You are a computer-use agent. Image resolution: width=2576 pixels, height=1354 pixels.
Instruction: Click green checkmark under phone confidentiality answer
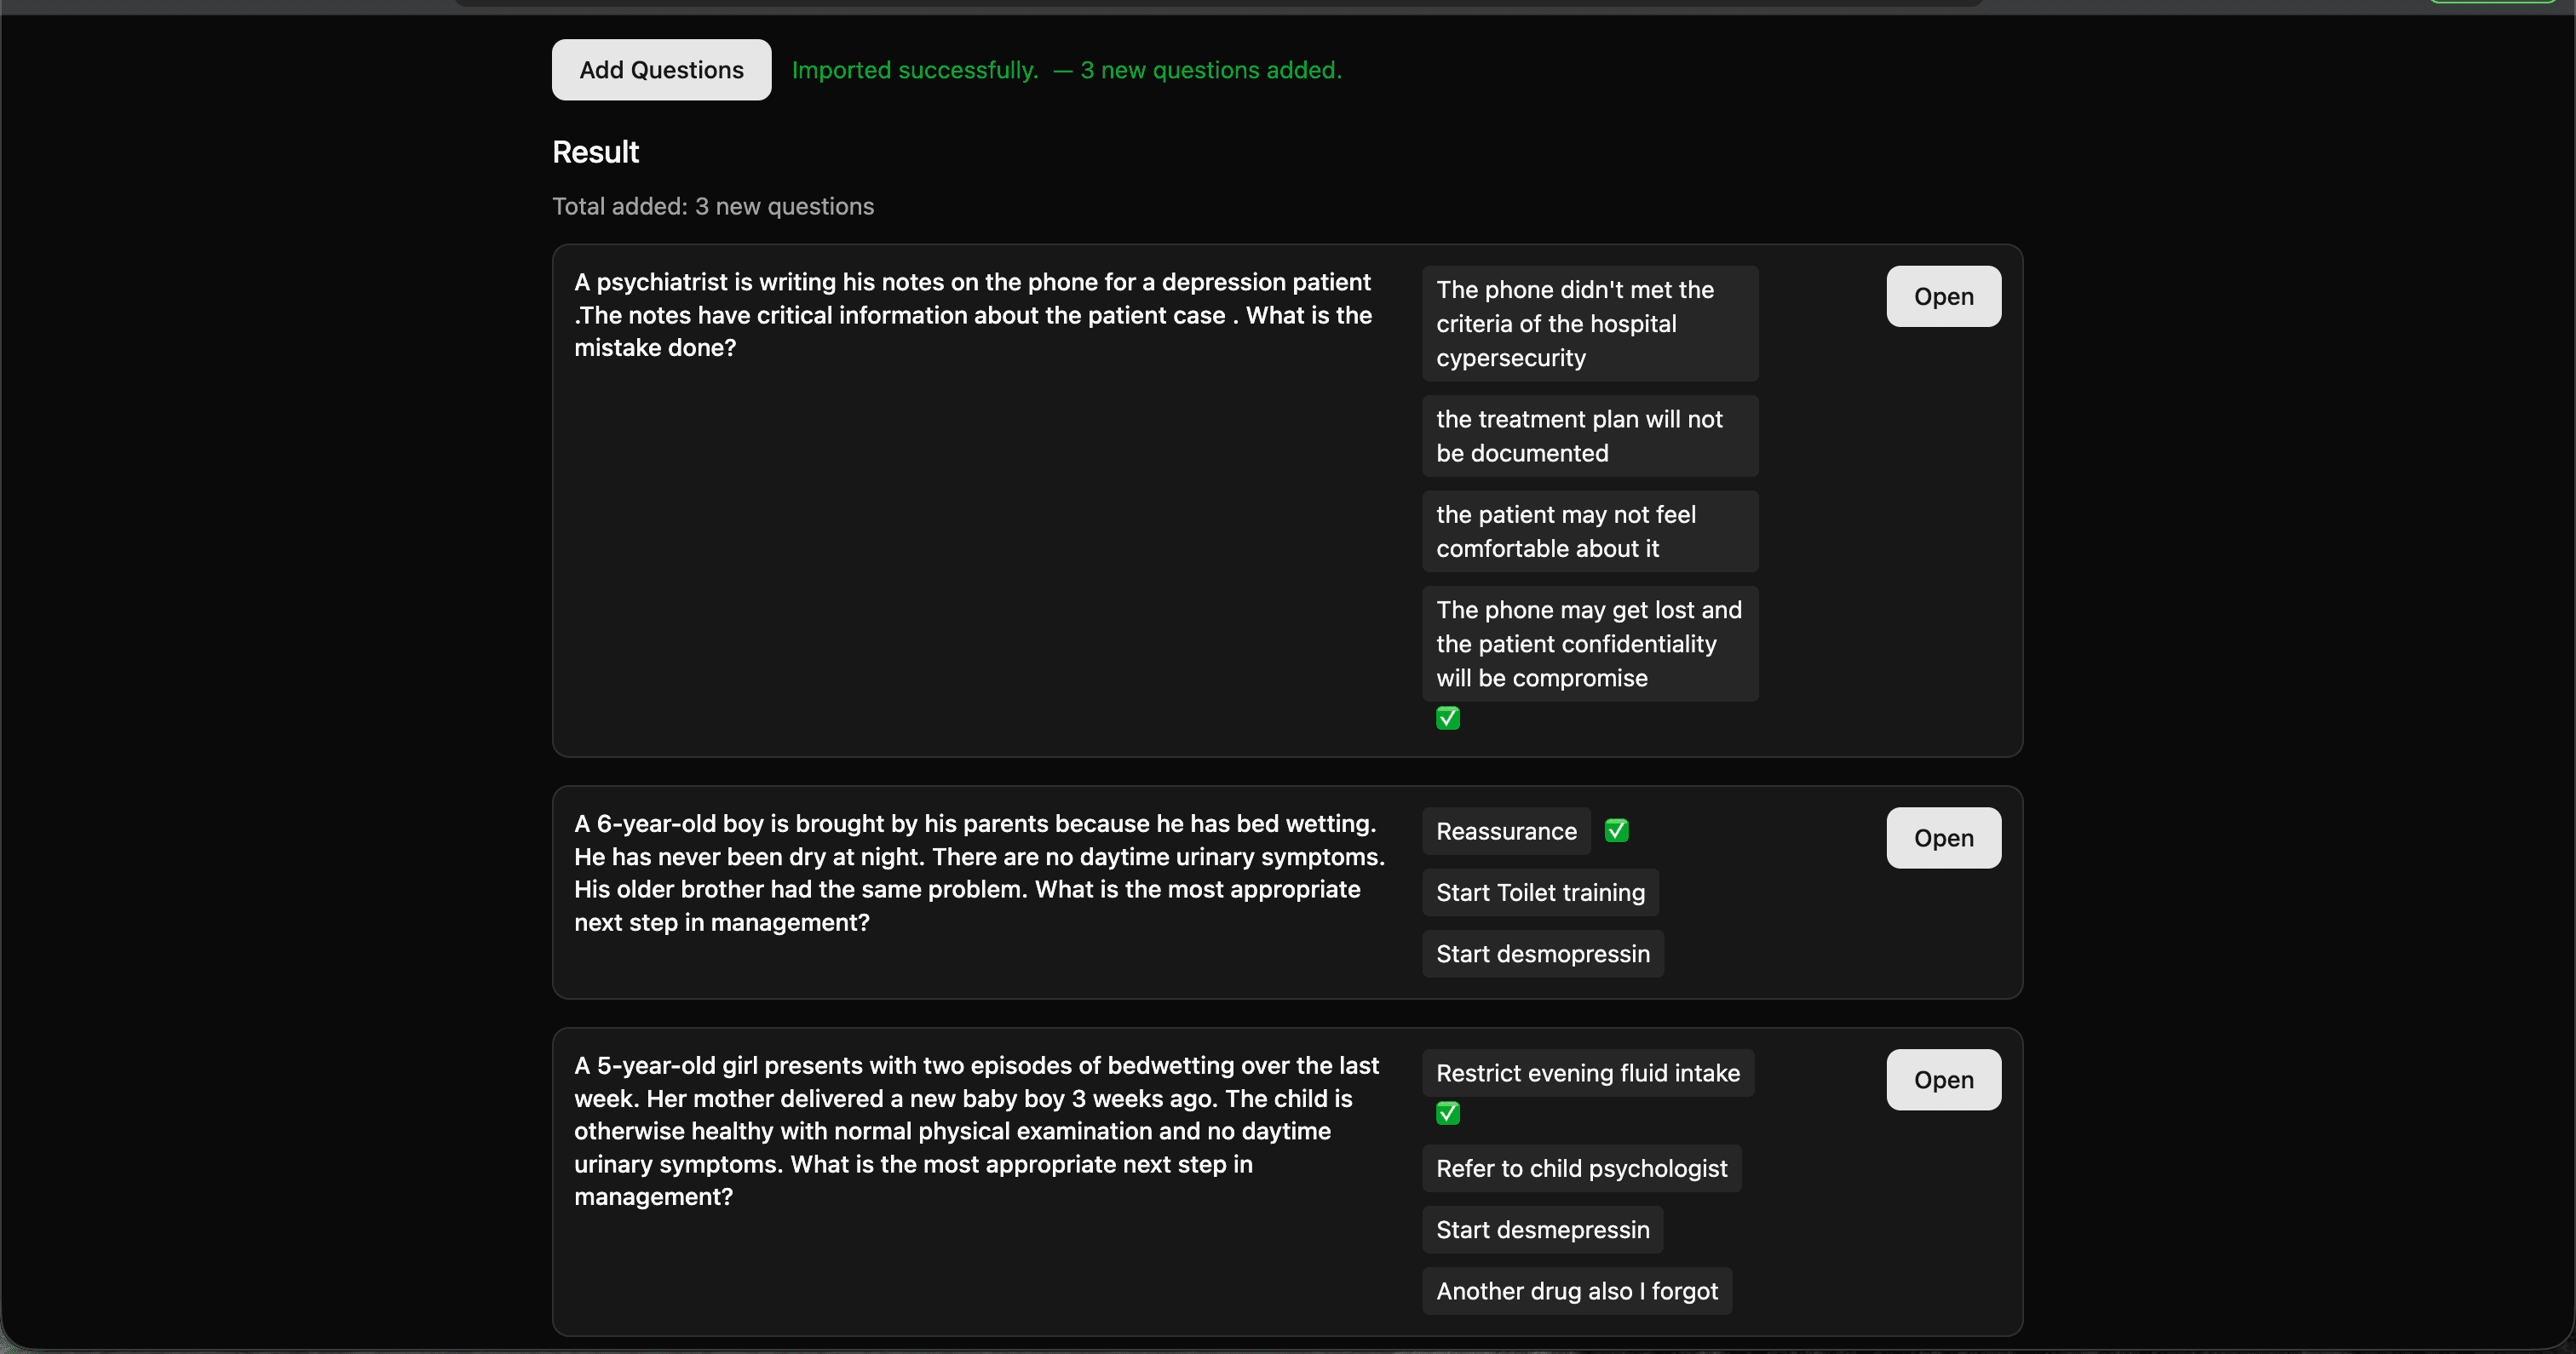(1447, 718)
